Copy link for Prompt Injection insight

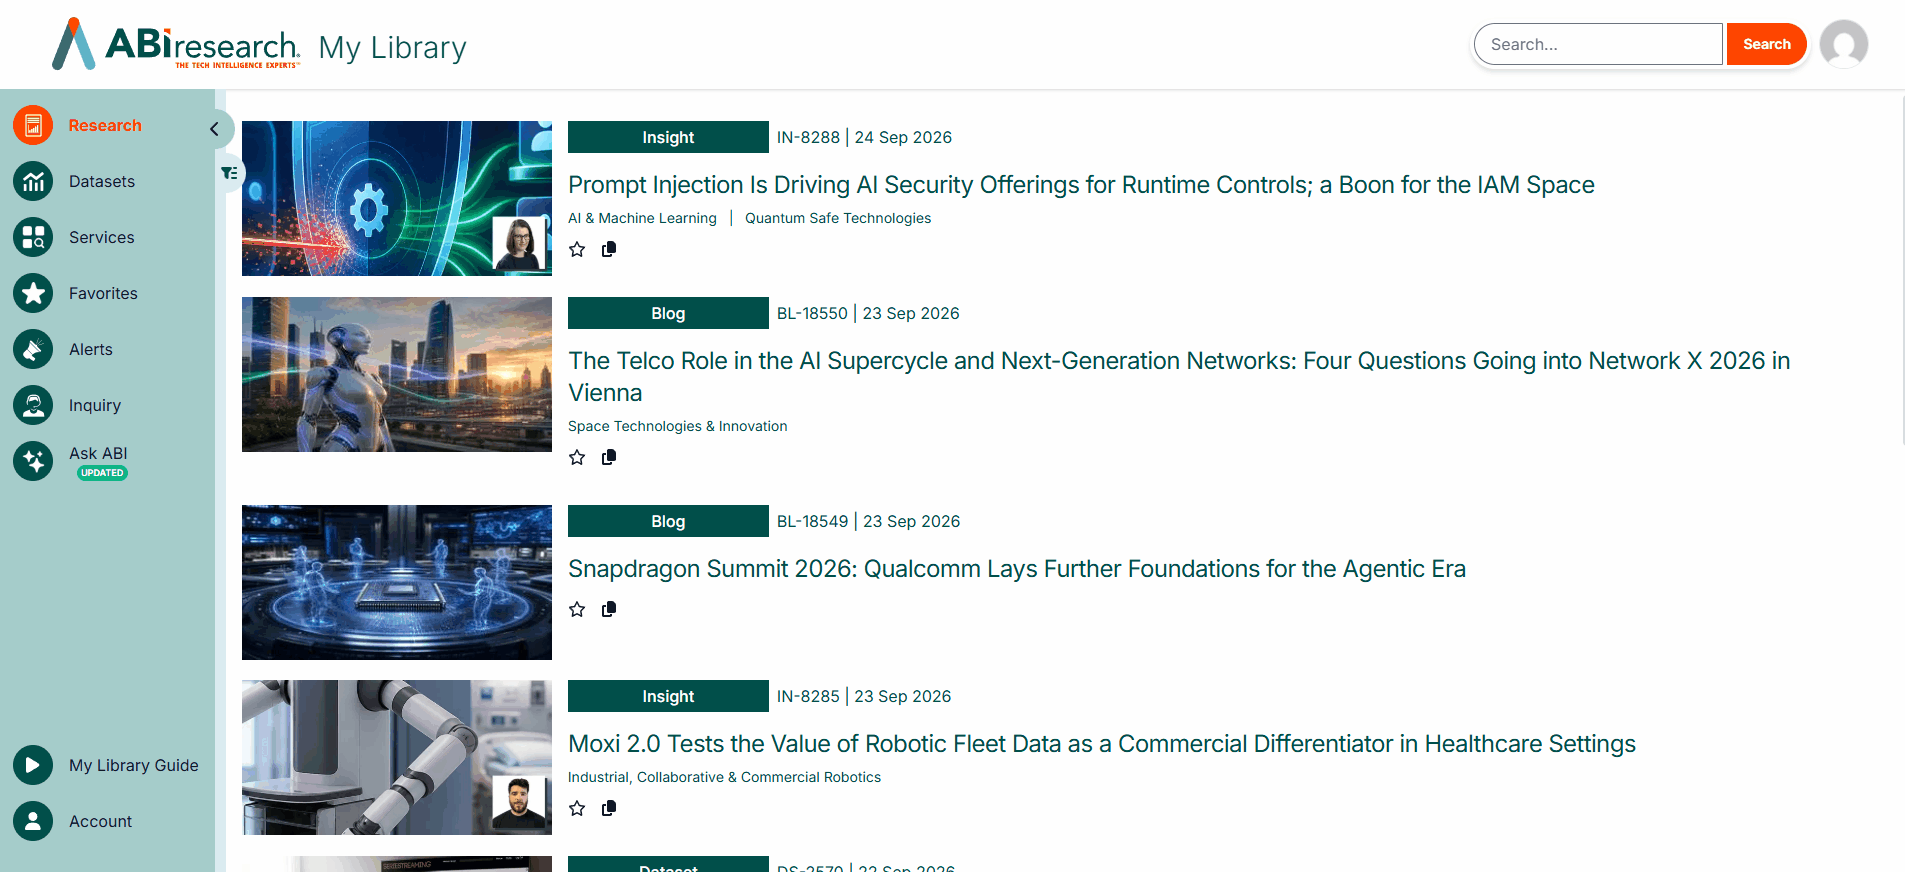[609, 249]
